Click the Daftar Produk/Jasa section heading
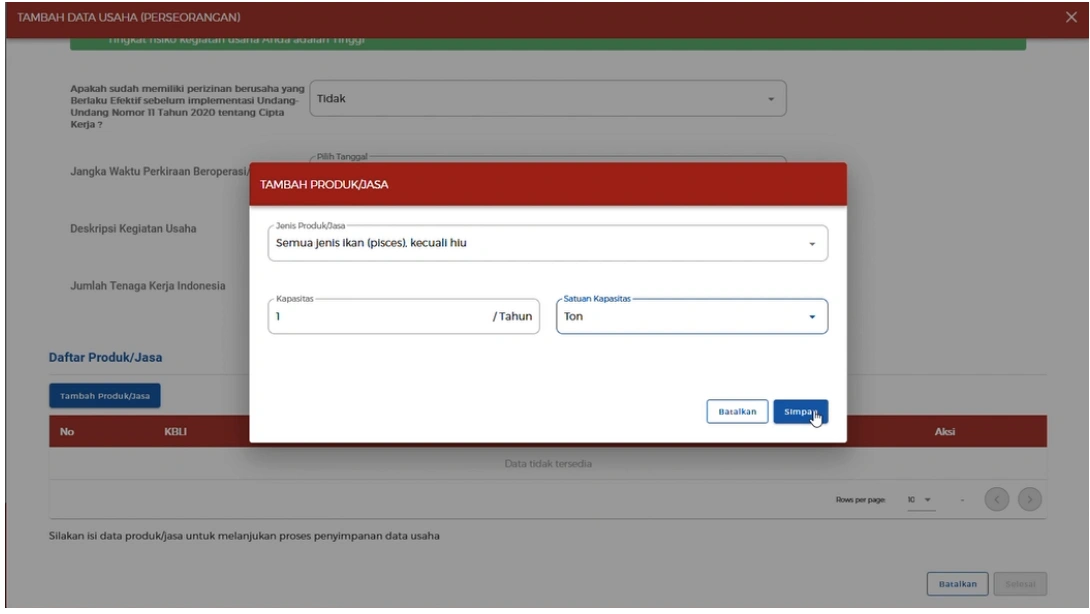 tap(105, 357)
